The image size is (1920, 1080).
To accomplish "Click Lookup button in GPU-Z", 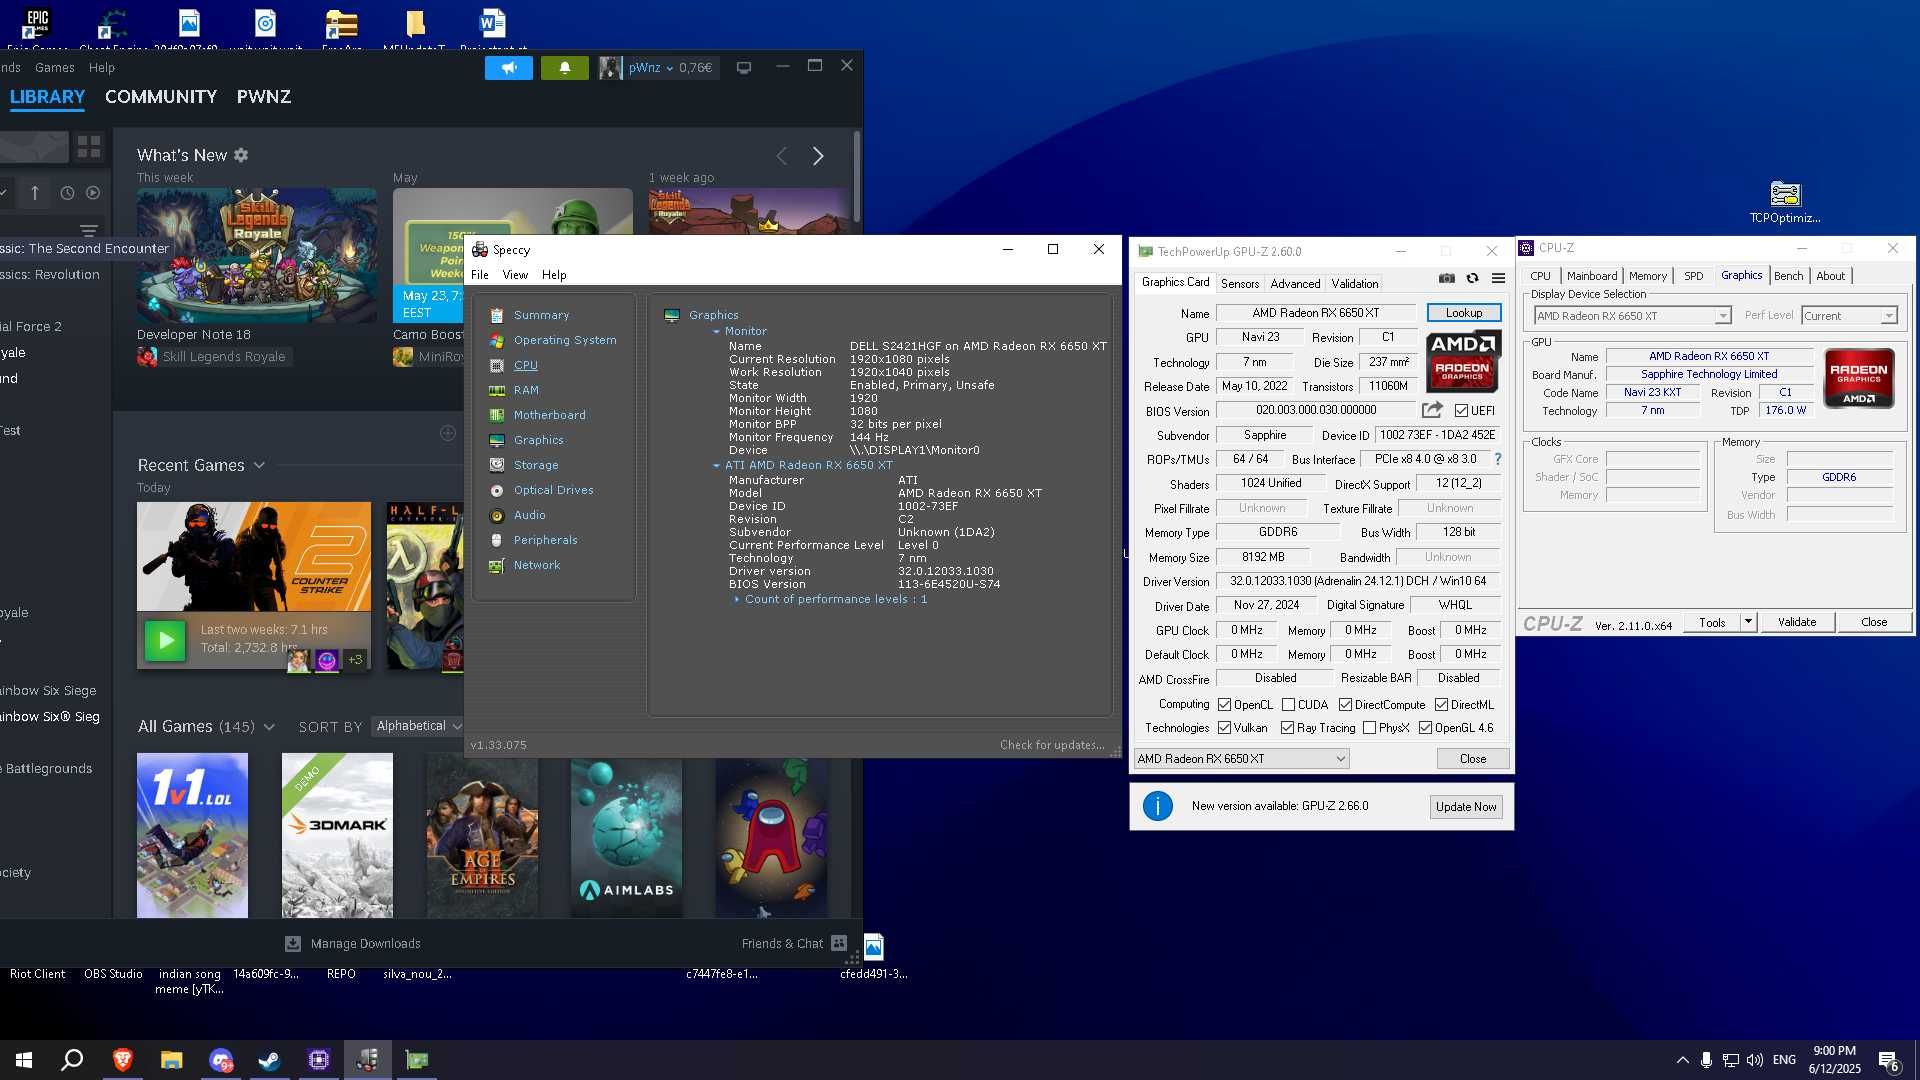I will point(1464,313).
